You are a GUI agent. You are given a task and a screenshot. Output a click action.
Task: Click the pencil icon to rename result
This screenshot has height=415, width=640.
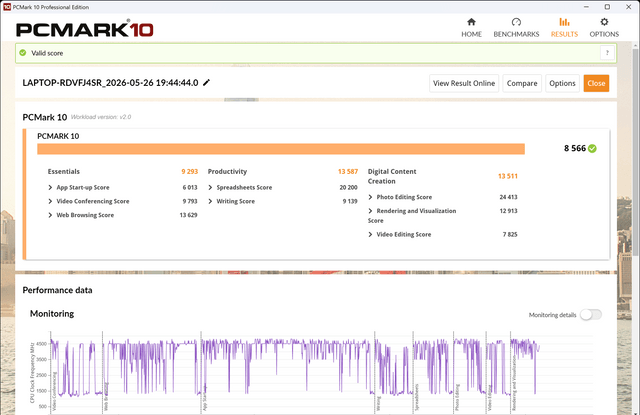click(x=207, y=82)
